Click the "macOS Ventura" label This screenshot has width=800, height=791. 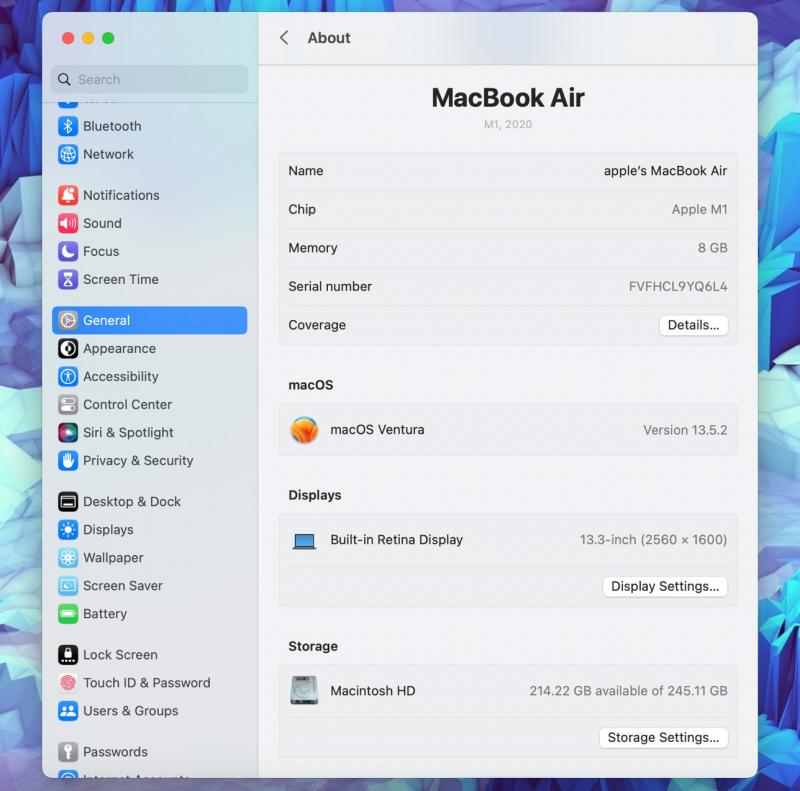(377, 430)
